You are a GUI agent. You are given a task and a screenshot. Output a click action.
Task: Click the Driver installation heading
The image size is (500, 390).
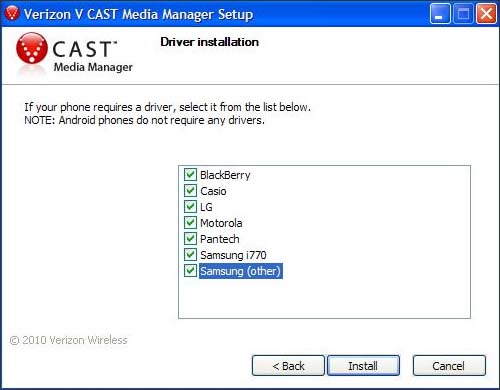pyautogui.click(x=210, y=42)
